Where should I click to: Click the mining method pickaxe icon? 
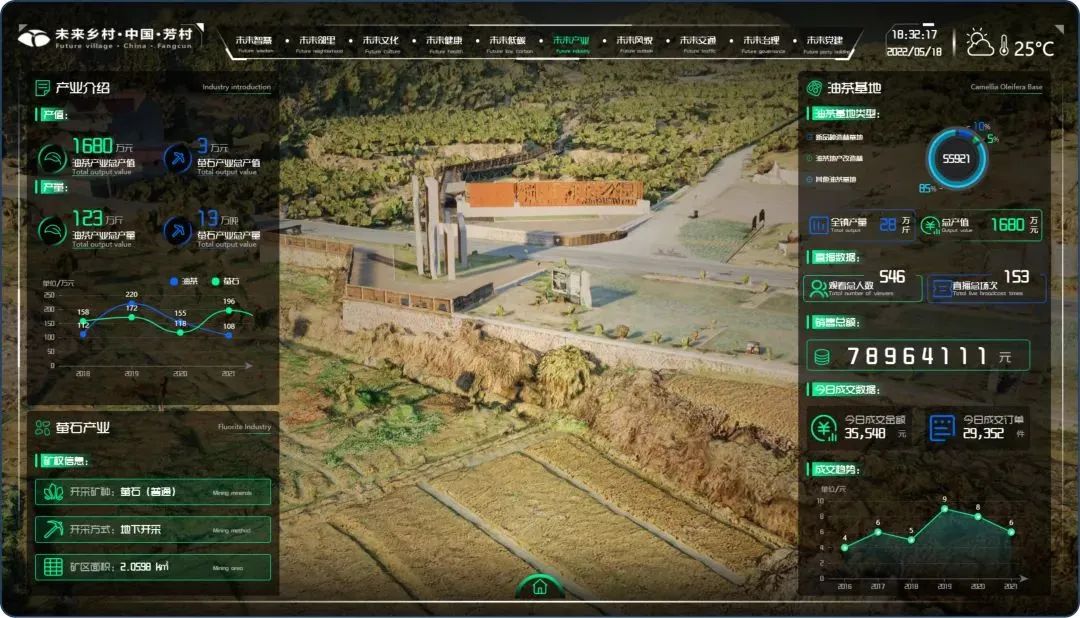tap(53, 529)
